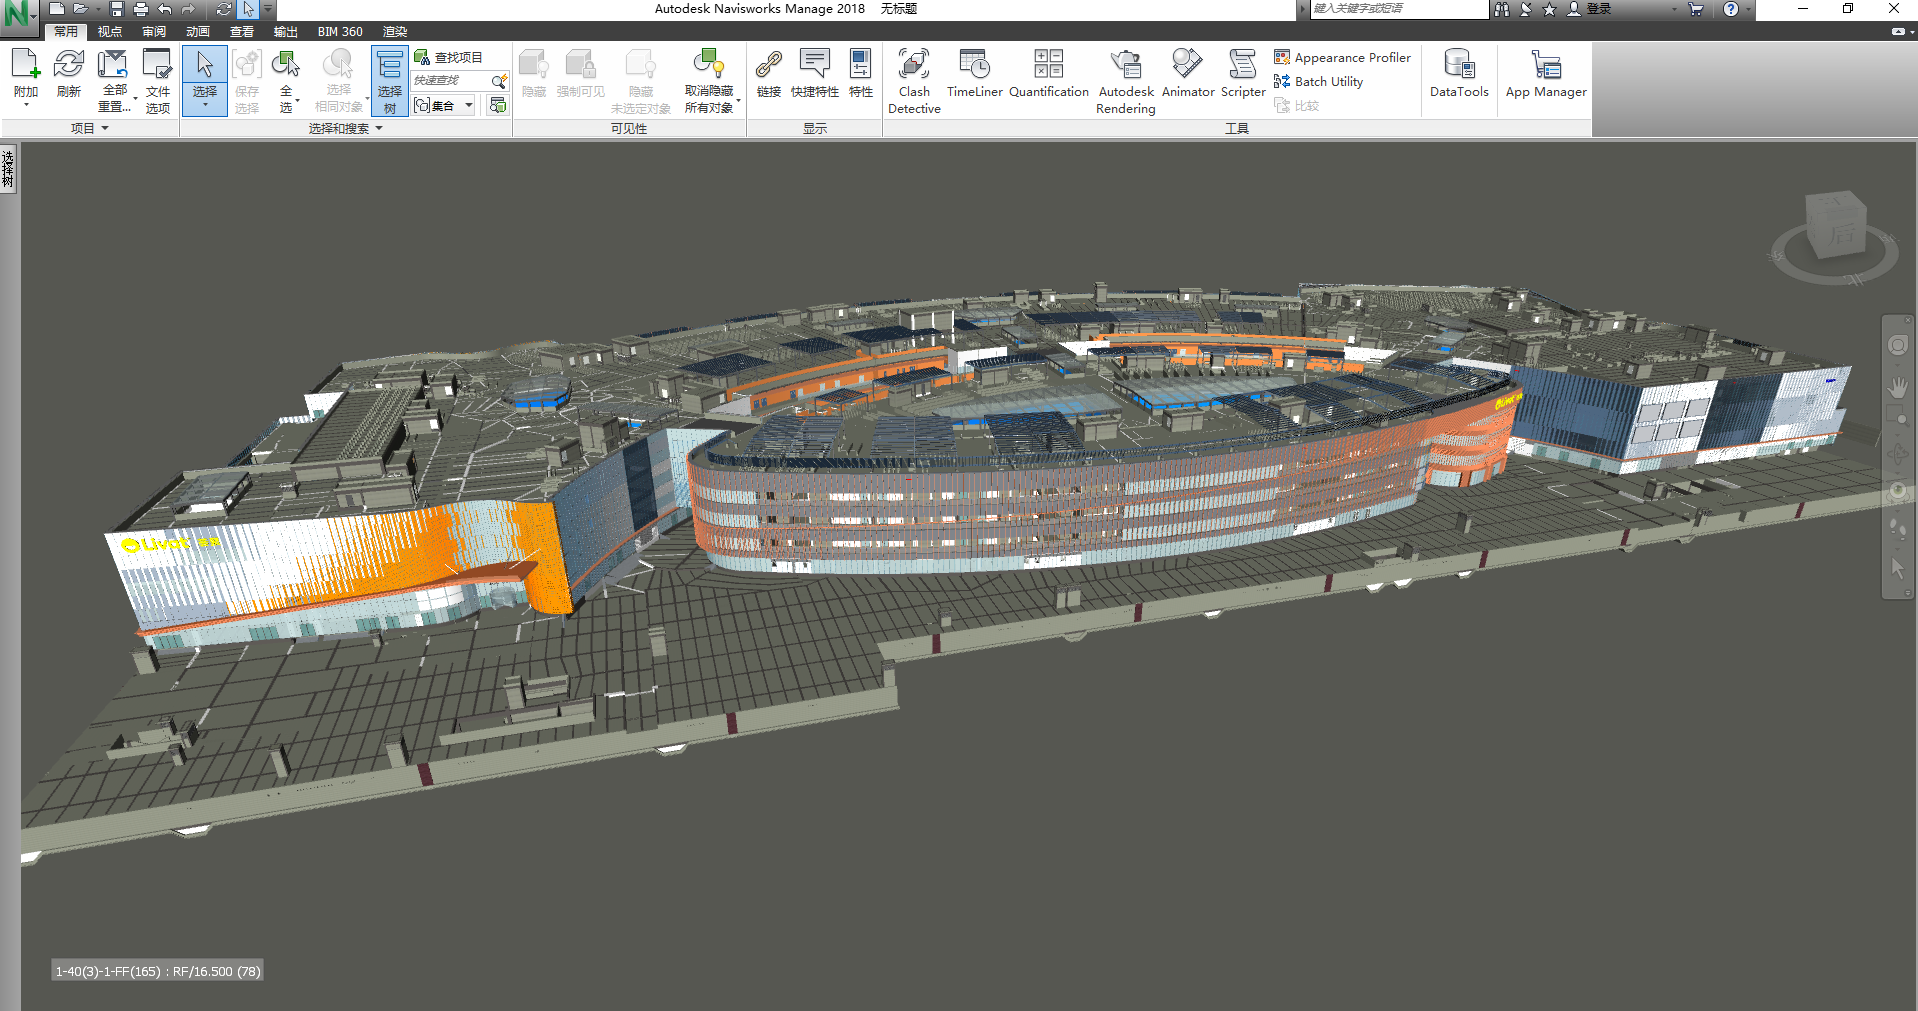Click the ViewCube 后 (Back) face

point(1841,235)
